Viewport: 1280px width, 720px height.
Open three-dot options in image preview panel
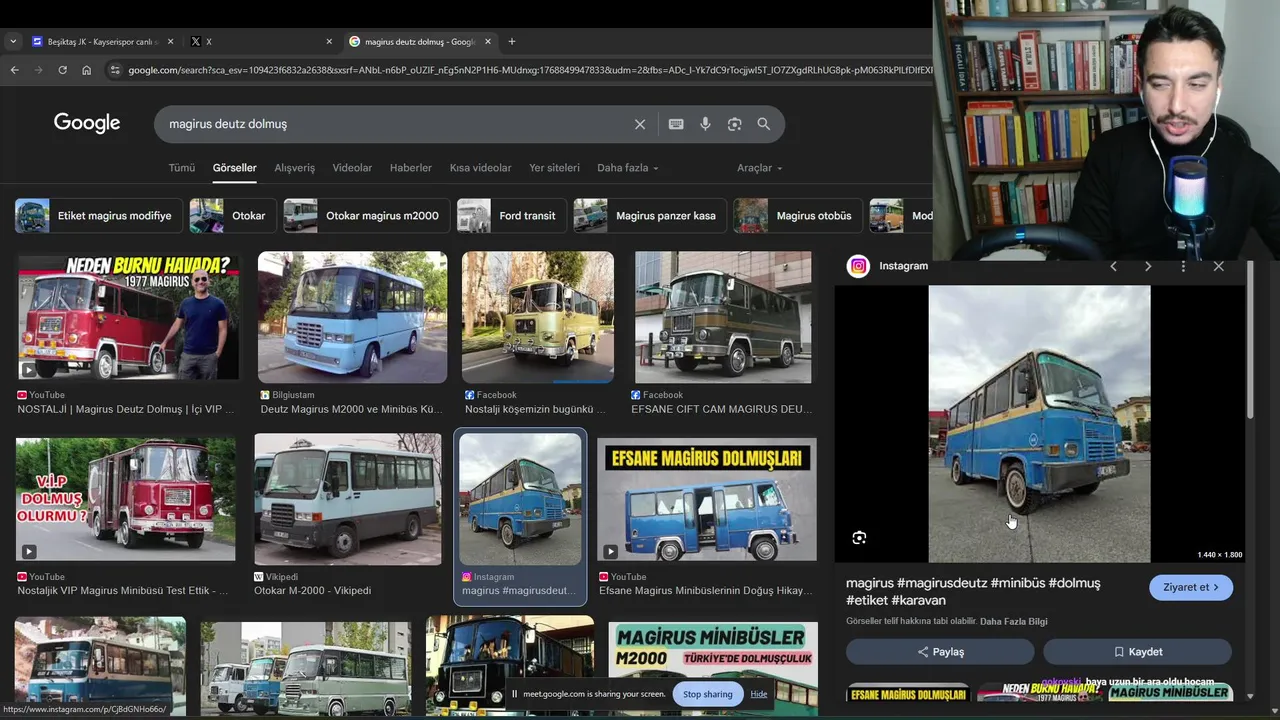tap(1183, 266)
